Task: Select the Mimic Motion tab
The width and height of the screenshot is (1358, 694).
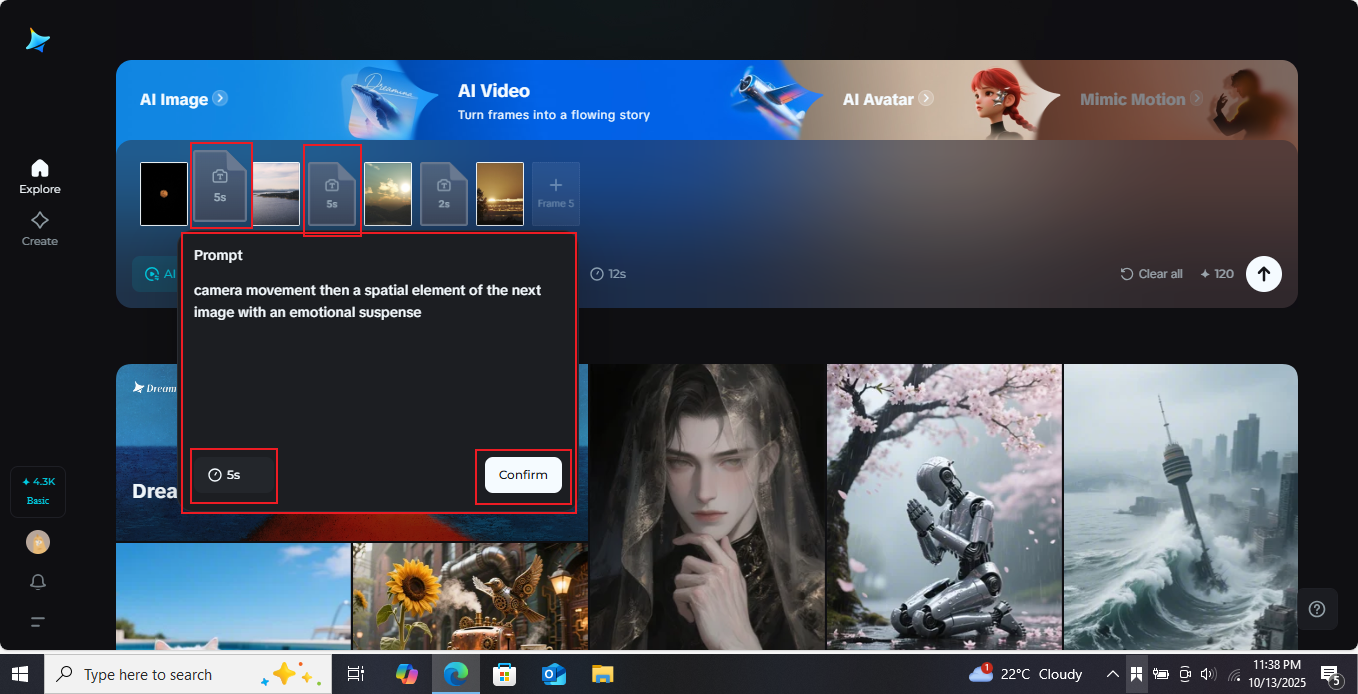Action: click(1143, 99)
